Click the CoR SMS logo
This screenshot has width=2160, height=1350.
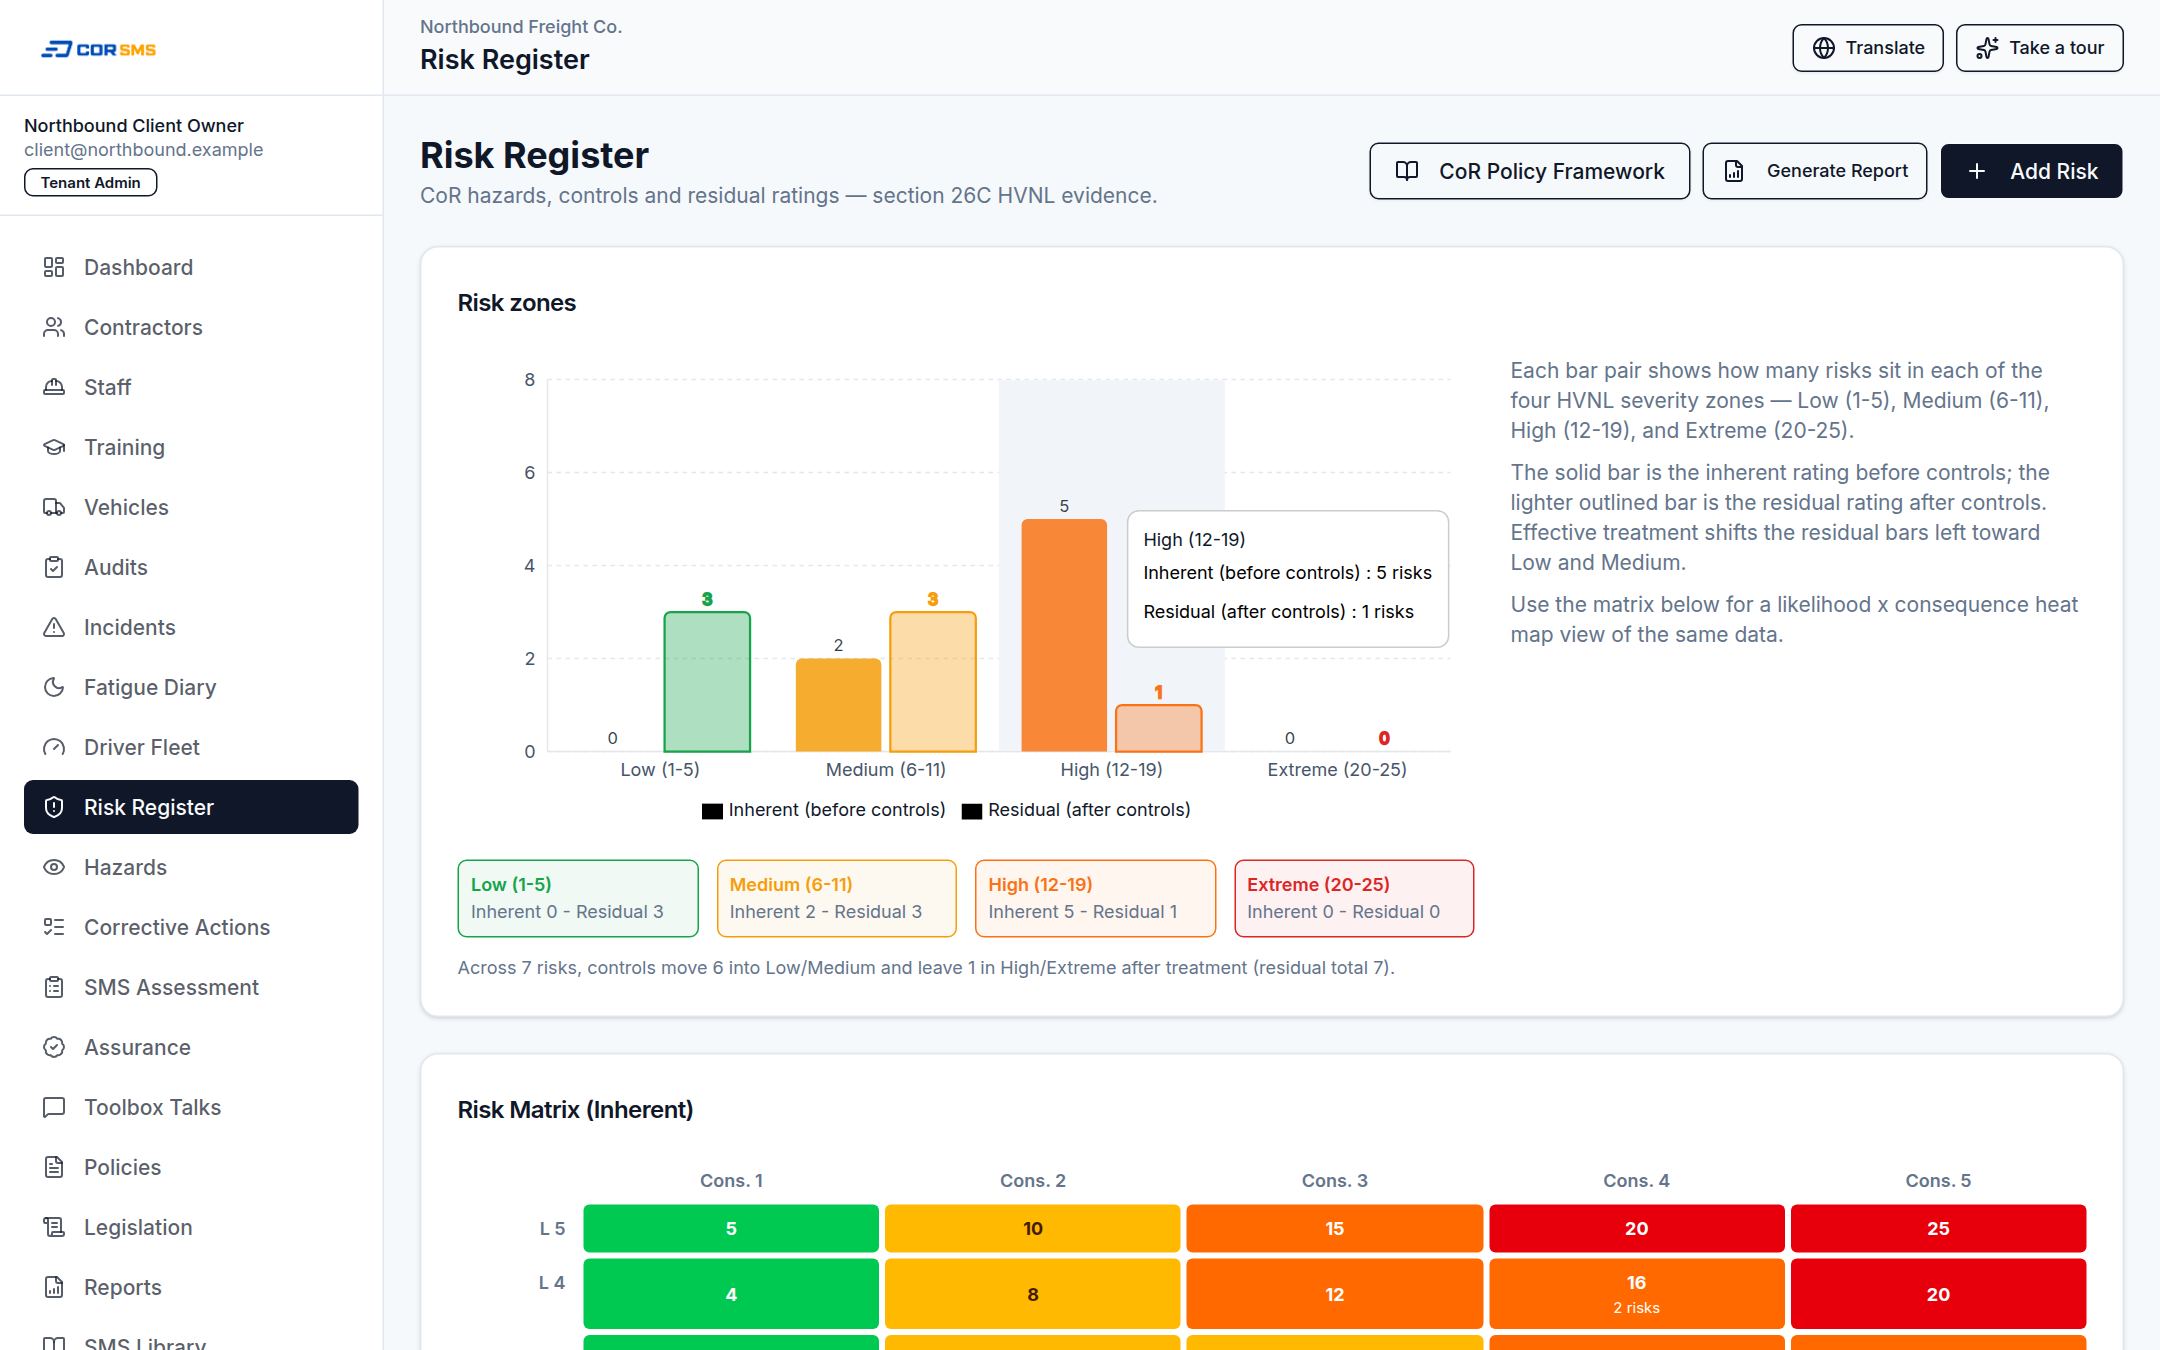(x=98, y=49)
